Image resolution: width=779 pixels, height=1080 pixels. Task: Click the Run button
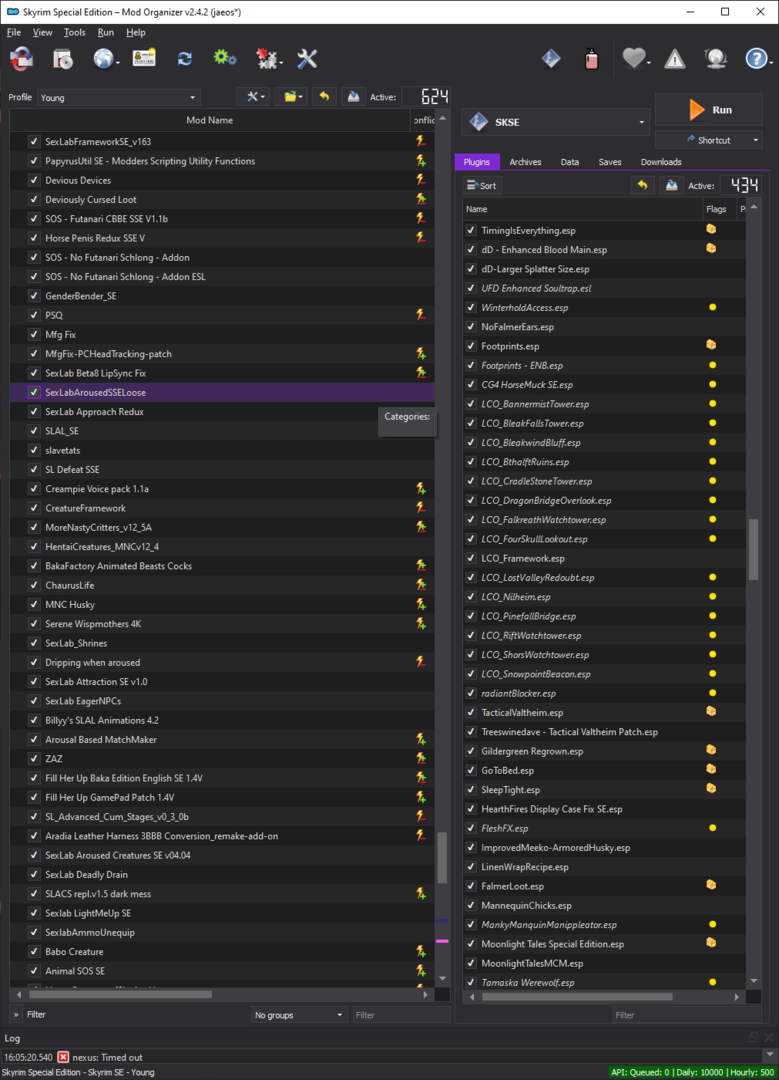pyautogui.click(x=709, y=110)
